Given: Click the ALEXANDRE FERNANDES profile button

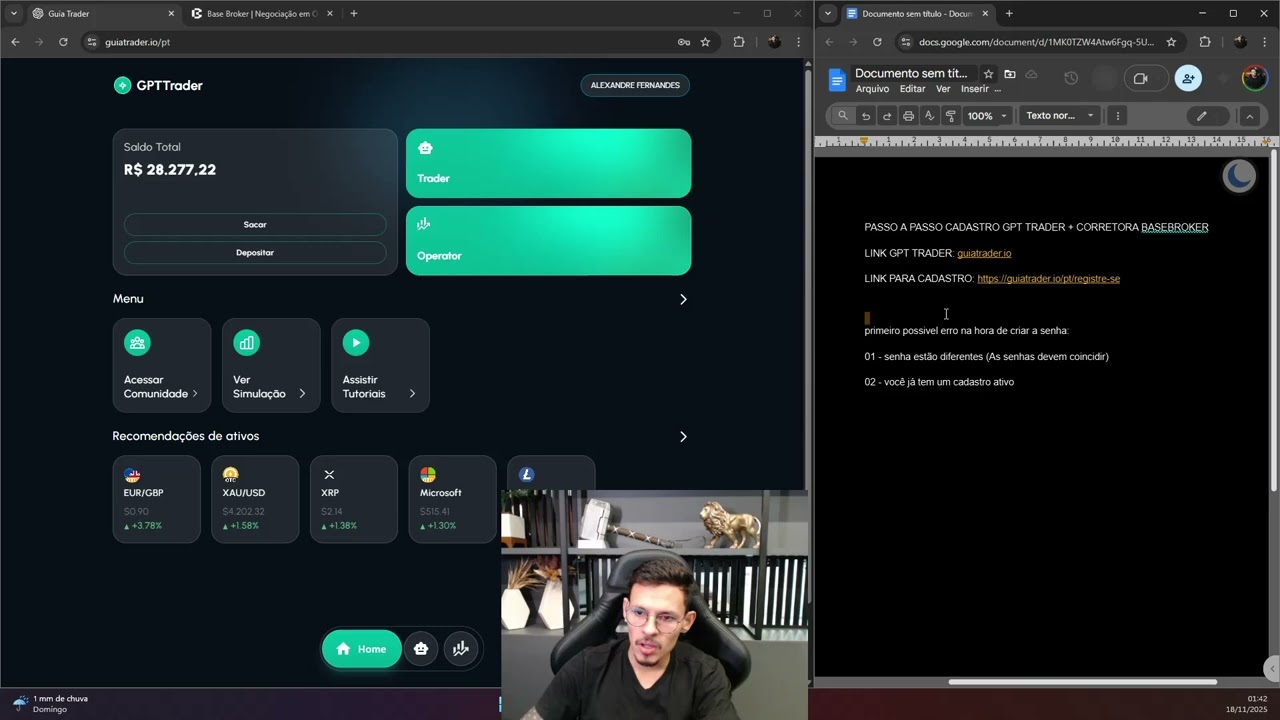Looking at the screenshot, I should pos(635,85).
